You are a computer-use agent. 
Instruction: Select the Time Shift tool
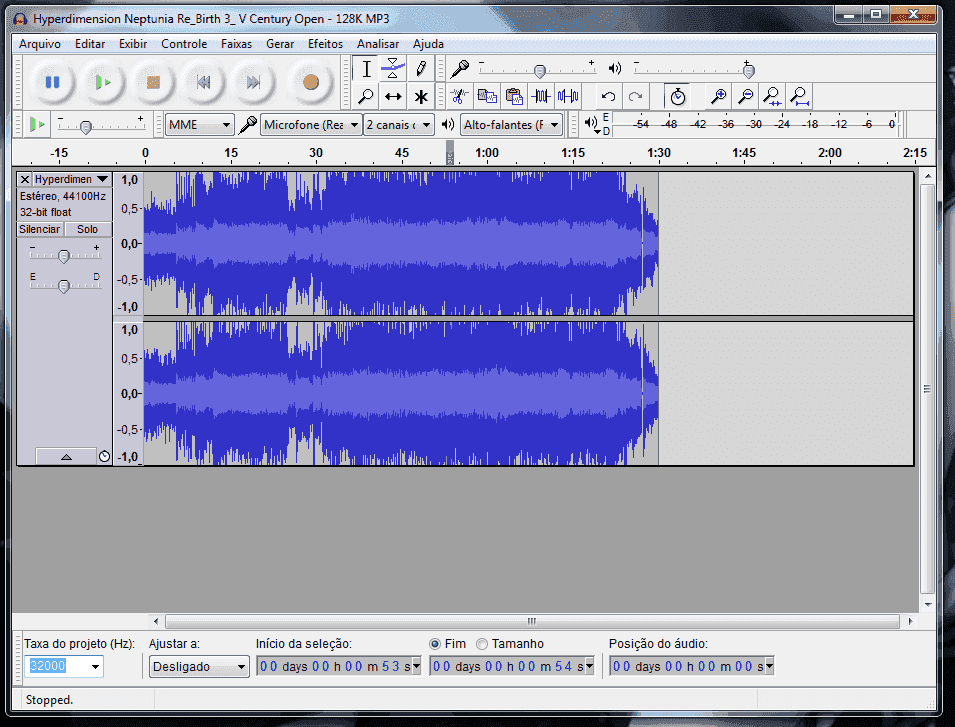tap(393, 96)
